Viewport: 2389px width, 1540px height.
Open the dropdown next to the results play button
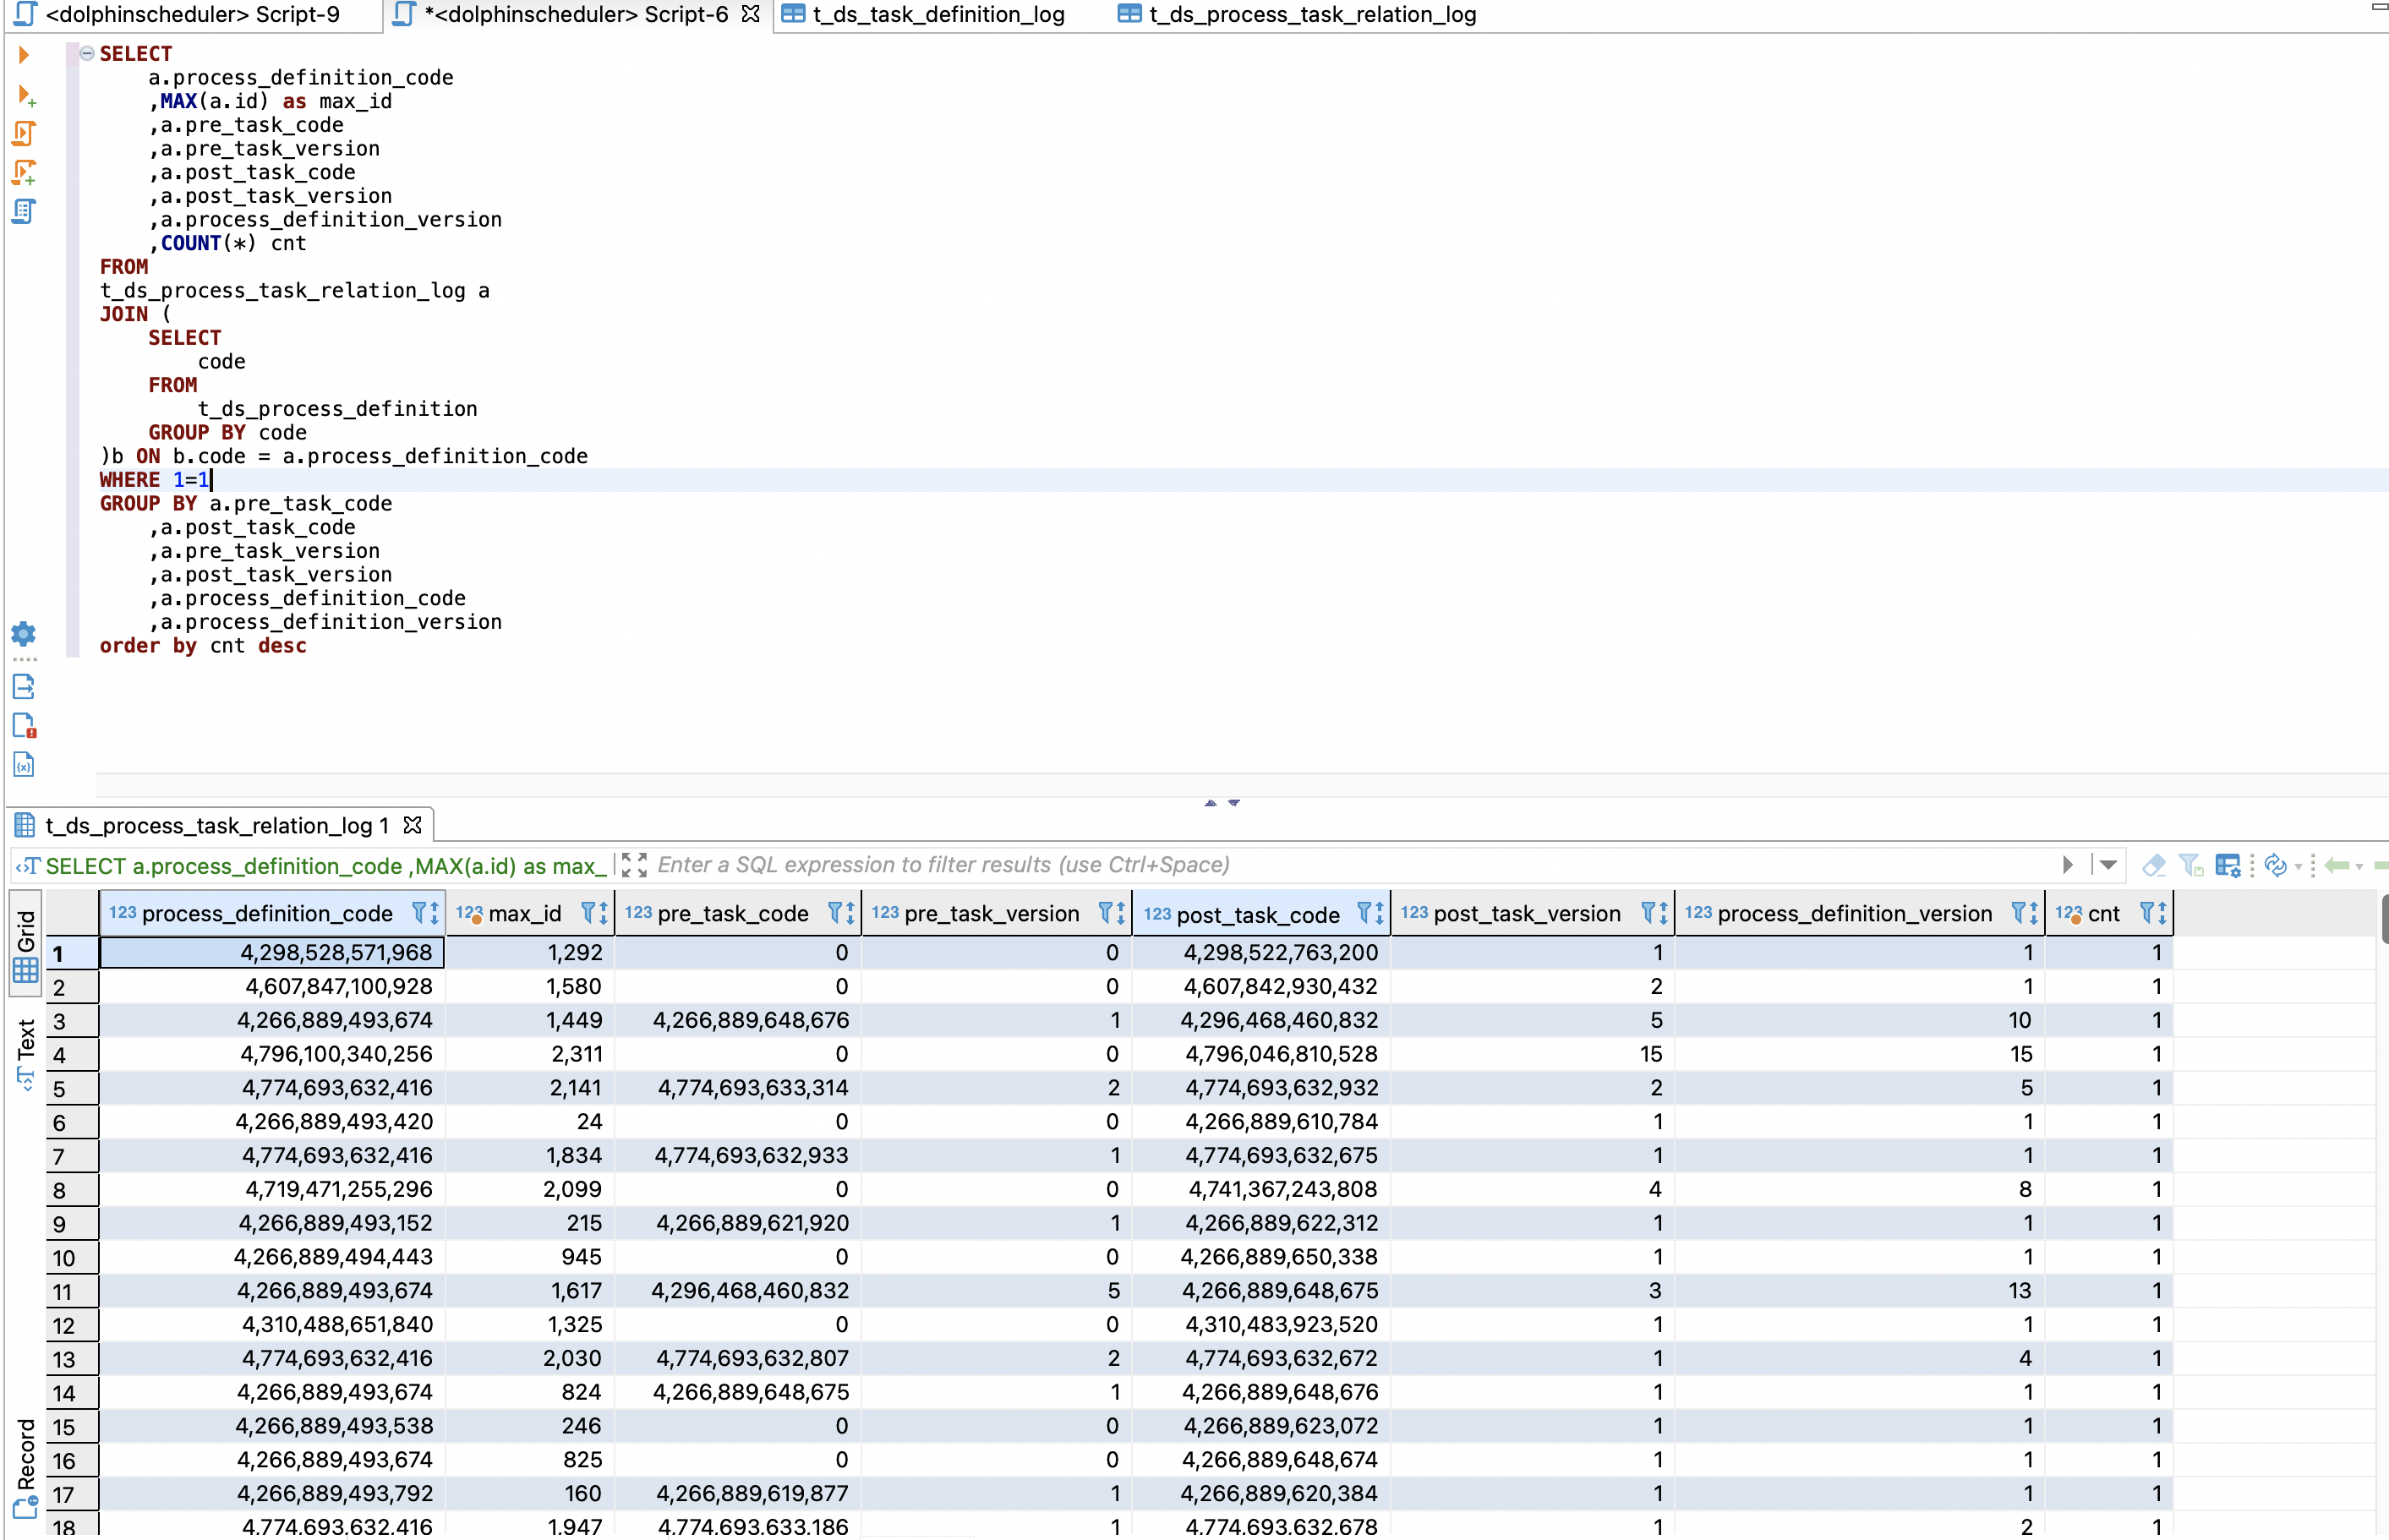[x=2108, y=865]
